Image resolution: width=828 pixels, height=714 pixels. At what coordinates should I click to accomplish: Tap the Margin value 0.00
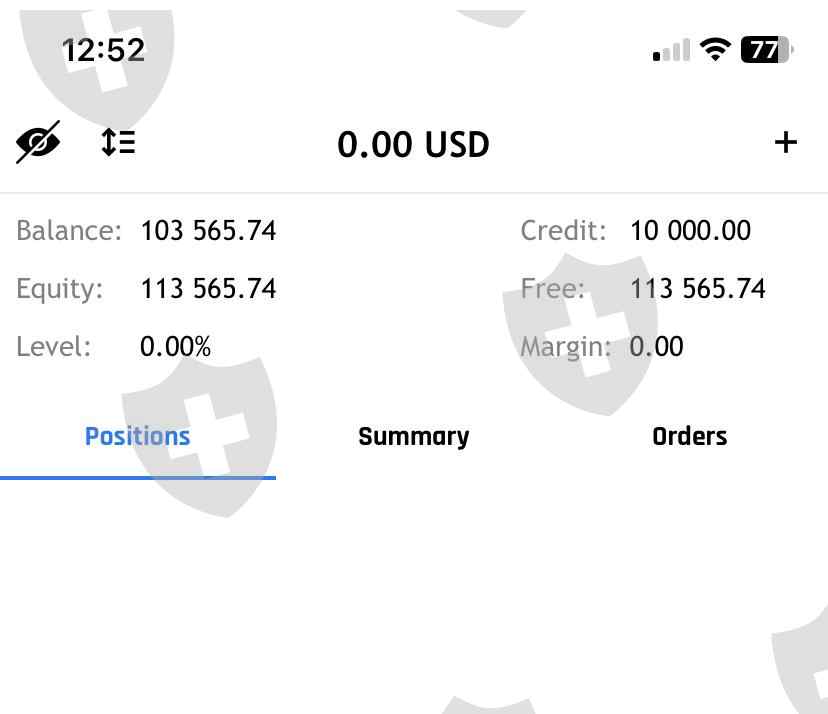656,347
